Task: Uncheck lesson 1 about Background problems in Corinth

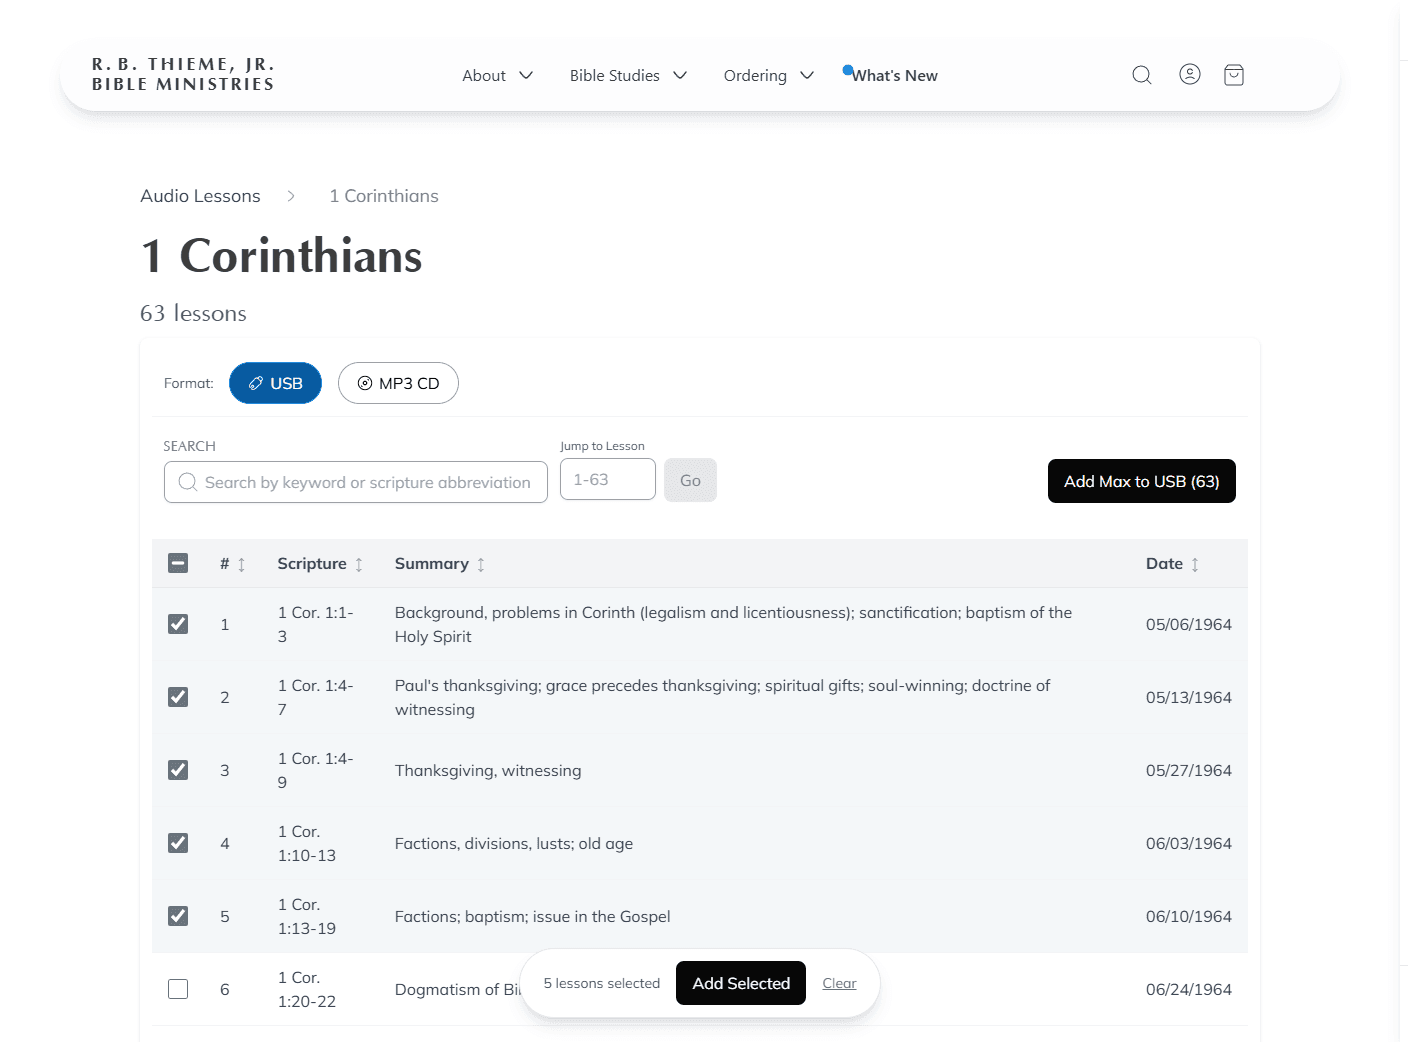Action: [x=178, y=623]
